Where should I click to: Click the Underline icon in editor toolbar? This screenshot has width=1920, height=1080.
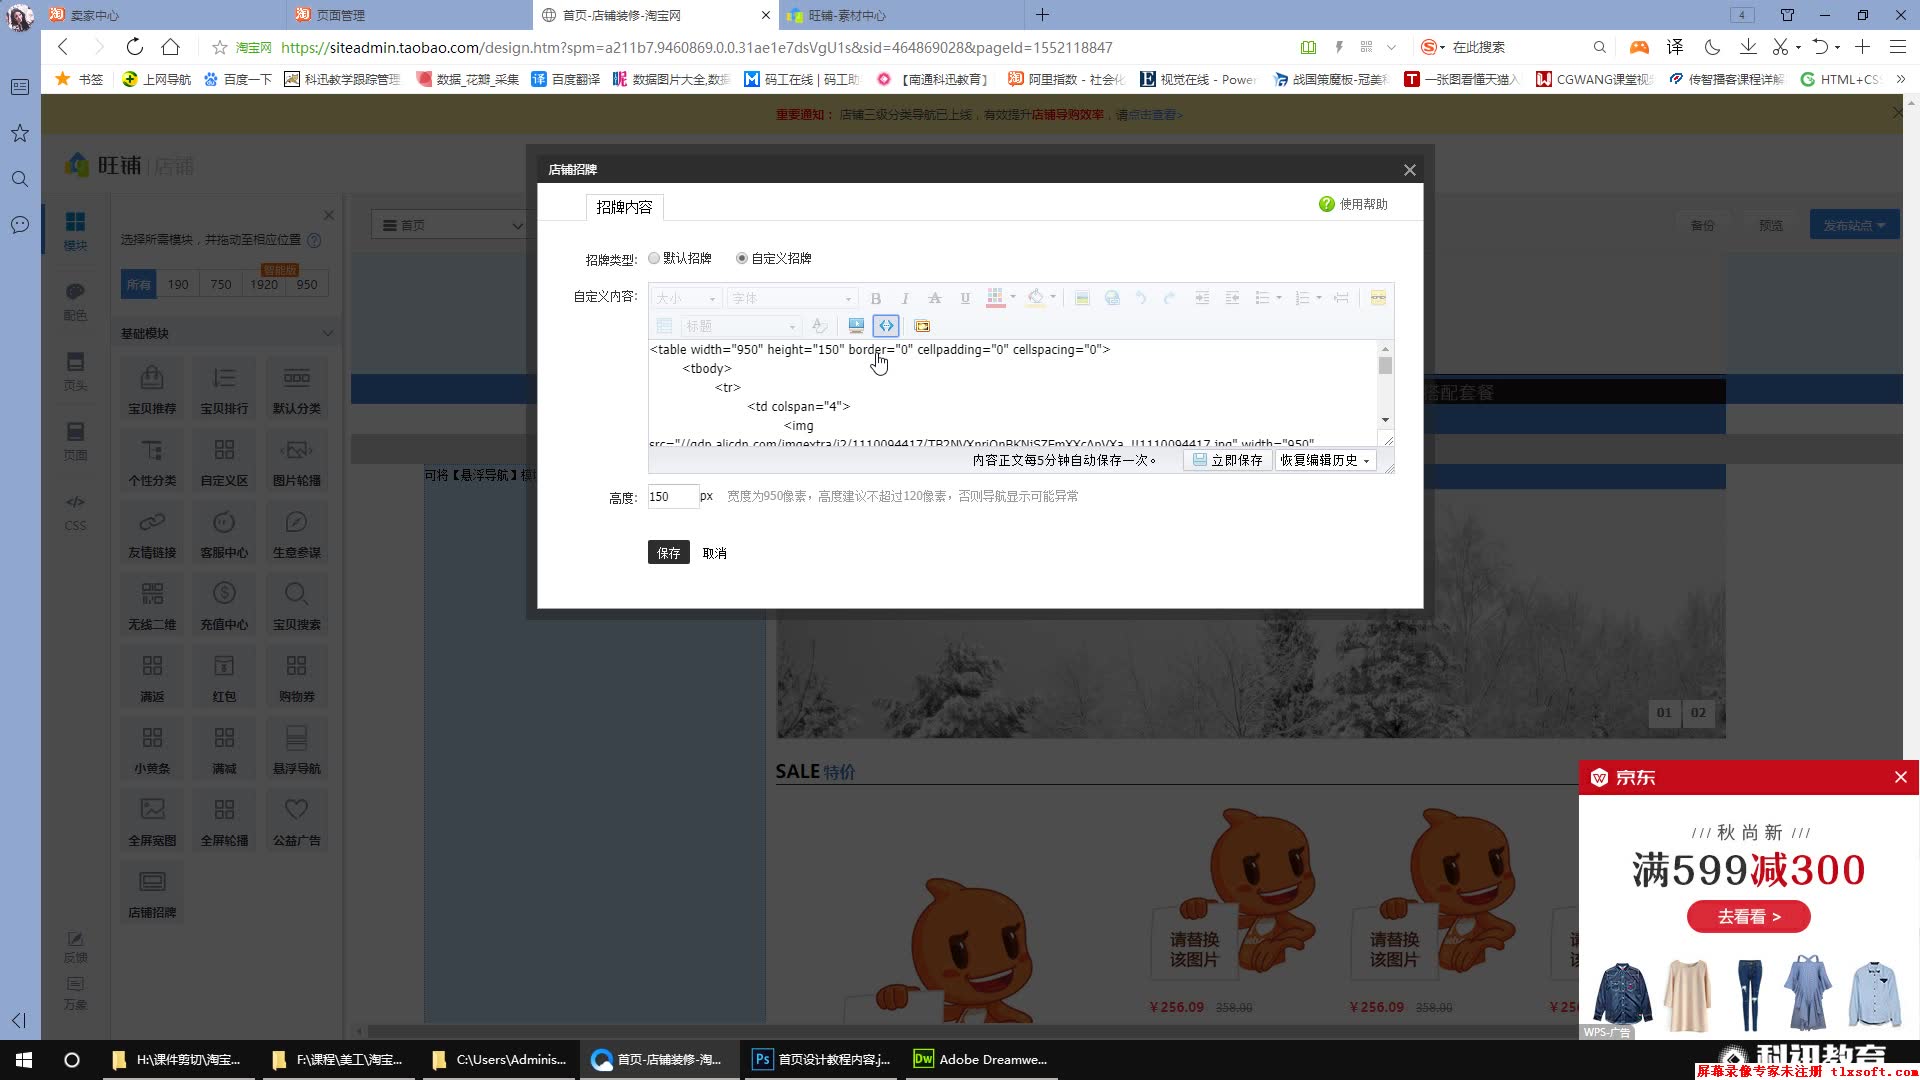point(965,298)
